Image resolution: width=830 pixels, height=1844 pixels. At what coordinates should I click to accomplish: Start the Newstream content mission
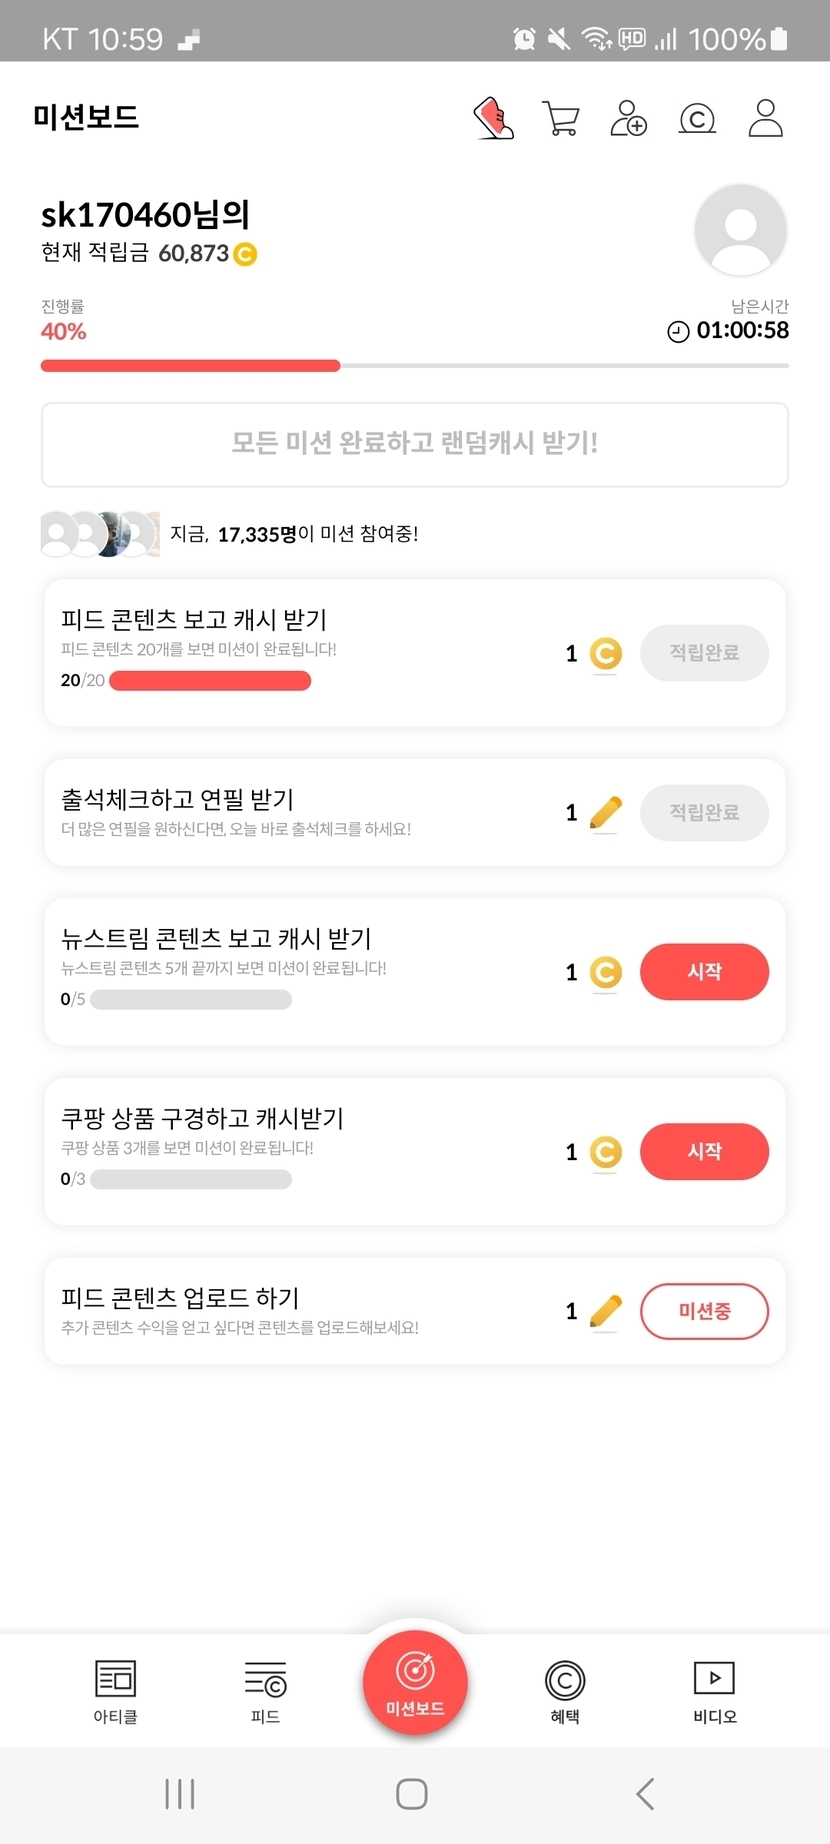tap(704, 972)
